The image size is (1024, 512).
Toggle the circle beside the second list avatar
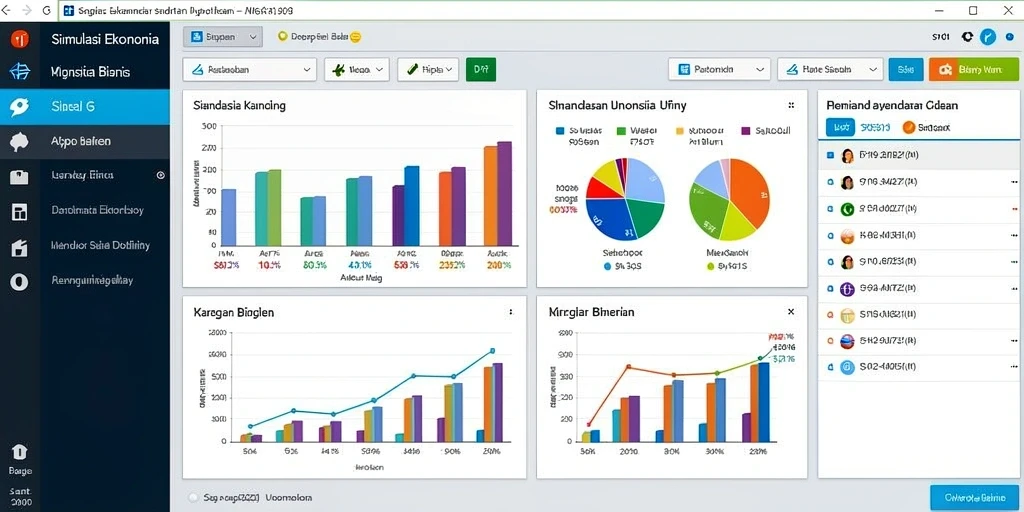pyautogui.click(x=830, y=183)
